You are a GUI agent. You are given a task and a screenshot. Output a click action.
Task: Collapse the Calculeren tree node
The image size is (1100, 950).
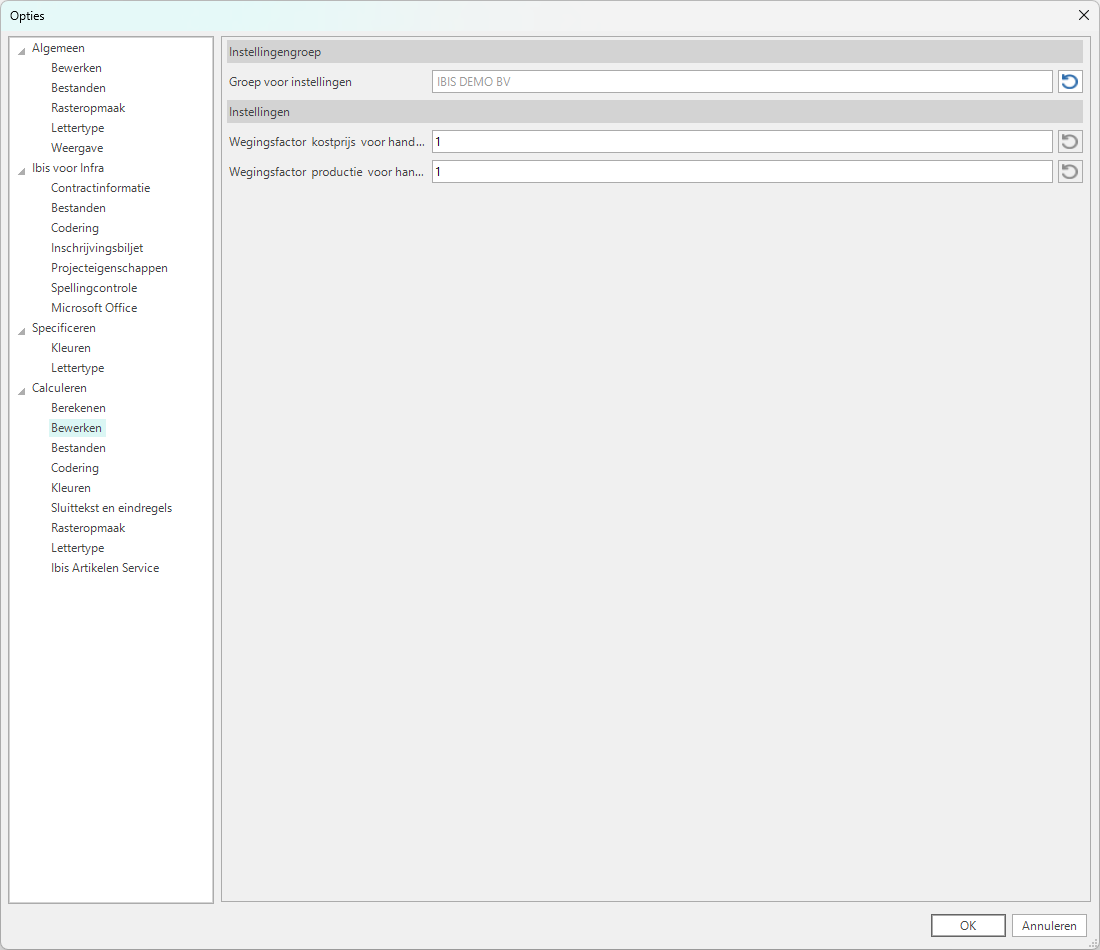tap(22, 389)
